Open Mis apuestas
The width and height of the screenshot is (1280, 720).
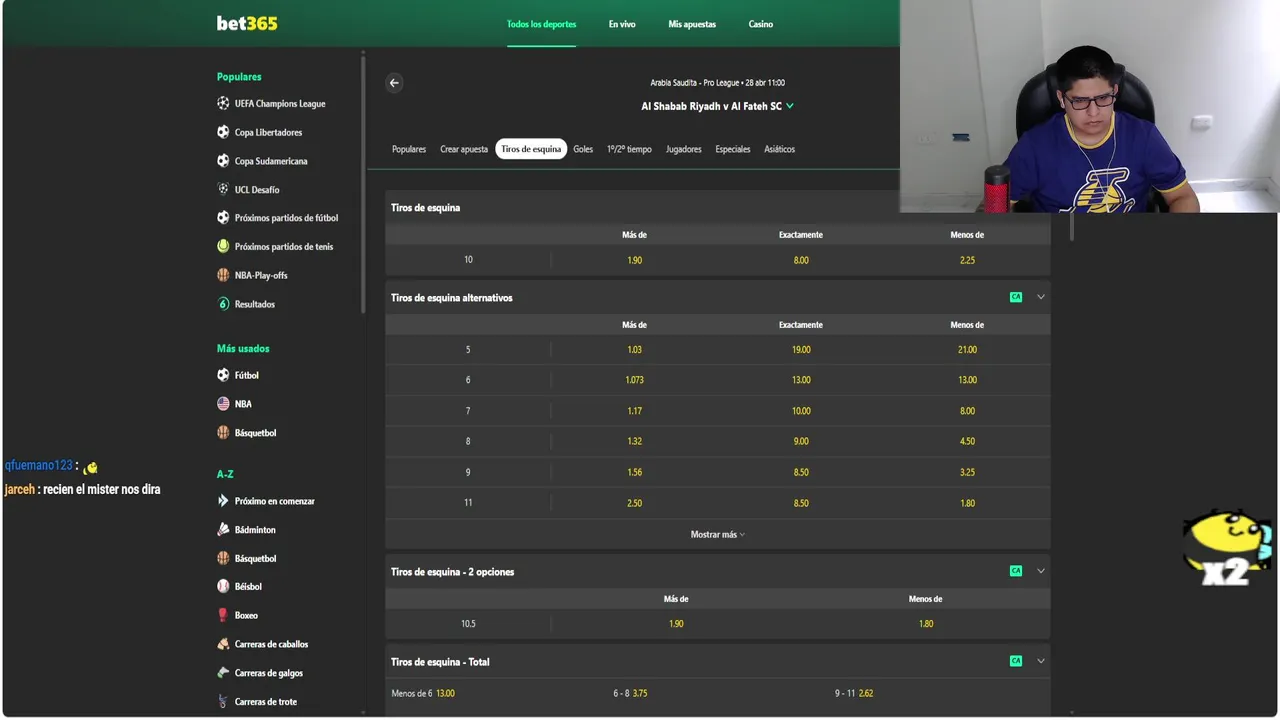[692, 24]
